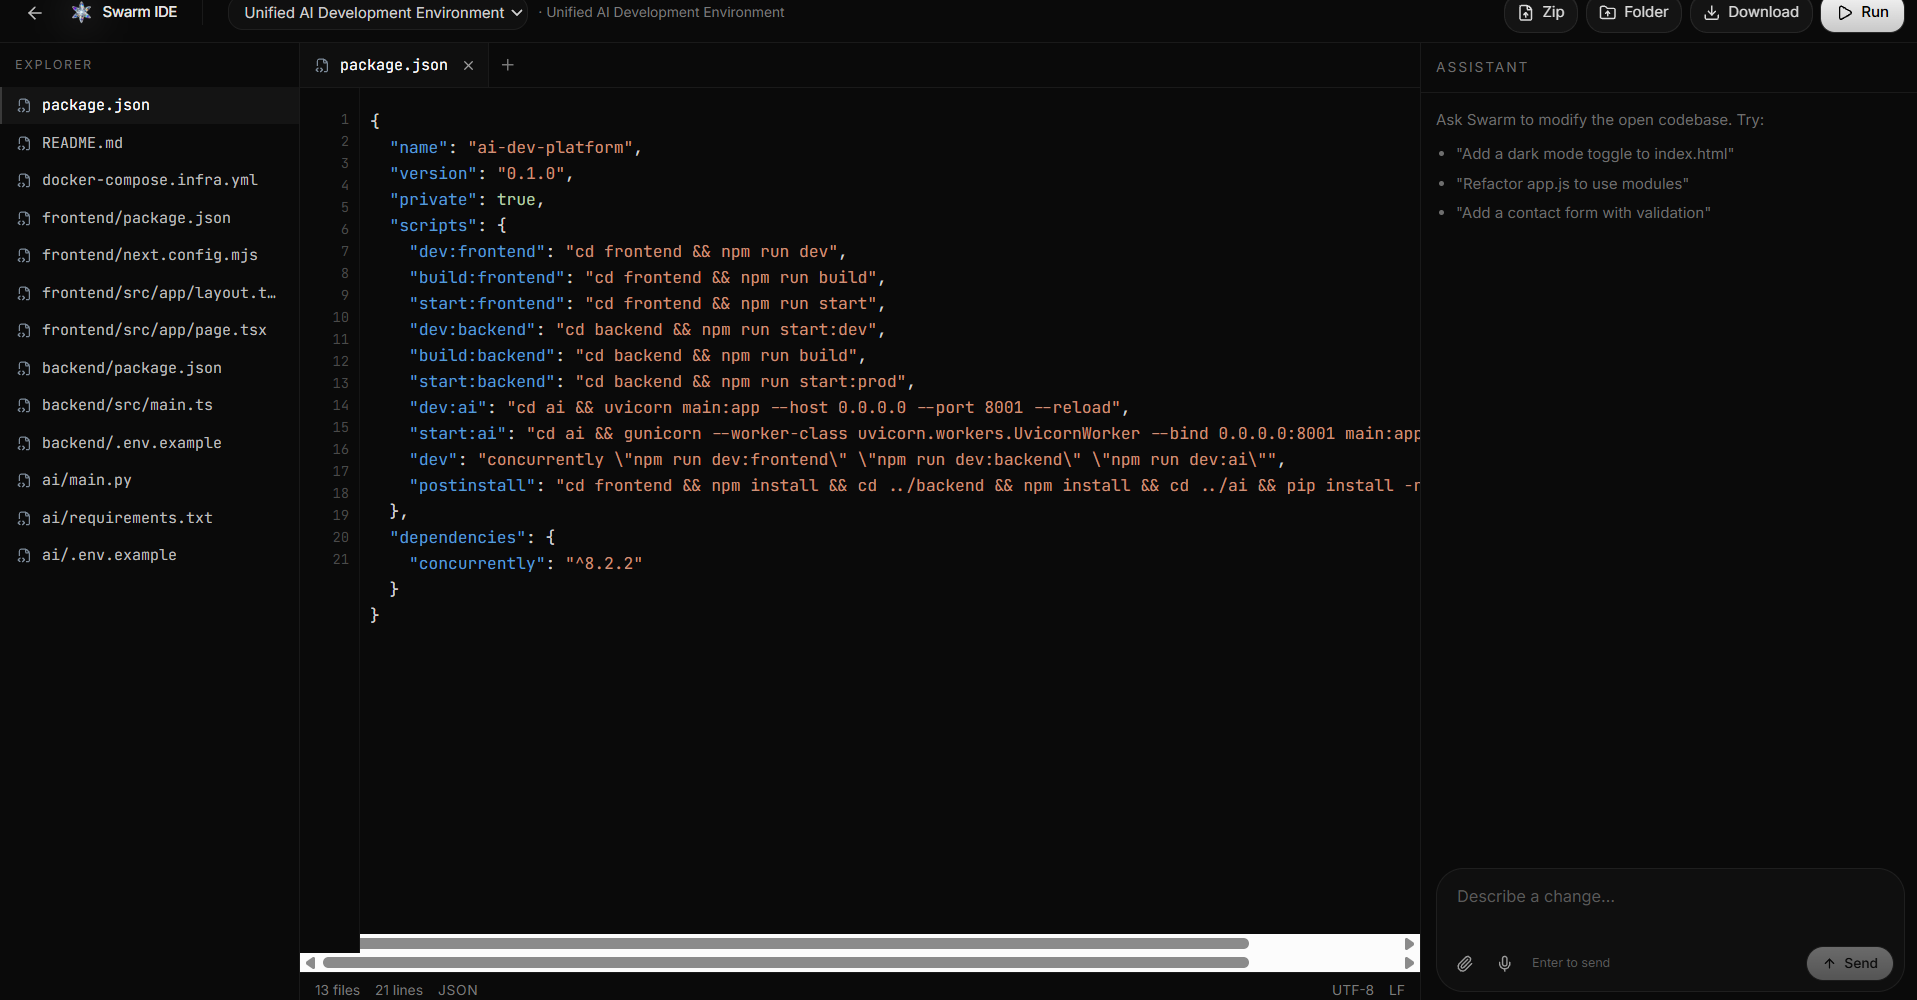The image size is (1917, 1000).
Task: Open frontend/package.json file
Action: click(150, 218)
